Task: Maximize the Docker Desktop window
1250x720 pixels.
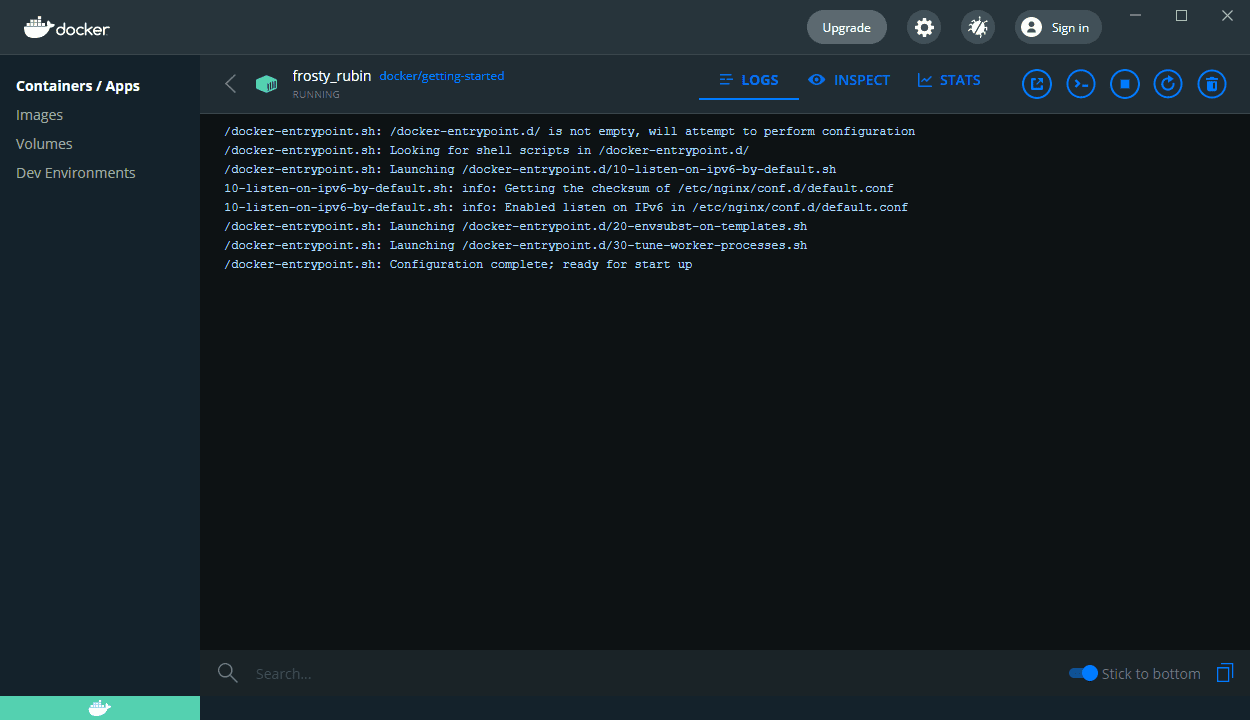Action: (x=1181, y=16)
